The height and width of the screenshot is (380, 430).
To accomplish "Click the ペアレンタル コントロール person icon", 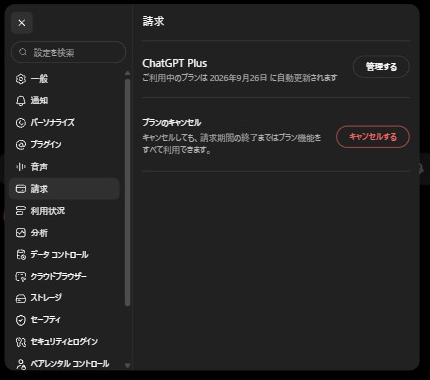I will click(21, 364).
